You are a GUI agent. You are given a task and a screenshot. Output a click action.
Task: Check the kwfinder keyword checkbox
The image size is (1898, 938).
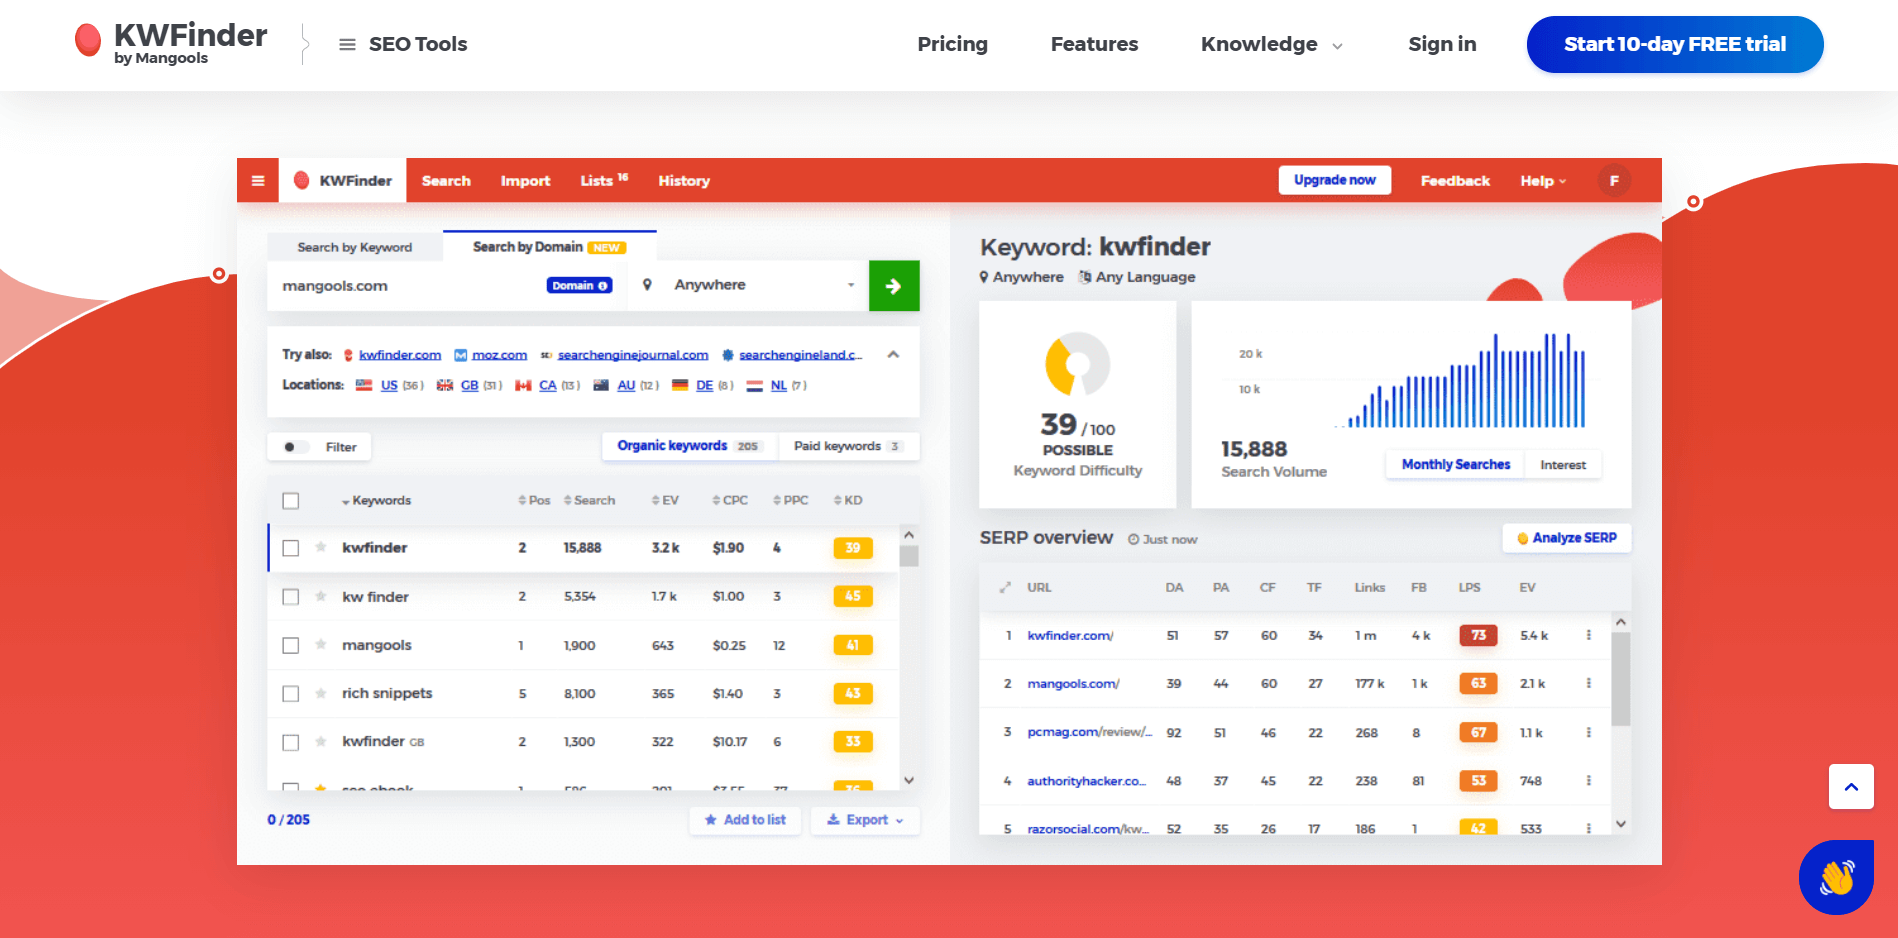[291, 548]
